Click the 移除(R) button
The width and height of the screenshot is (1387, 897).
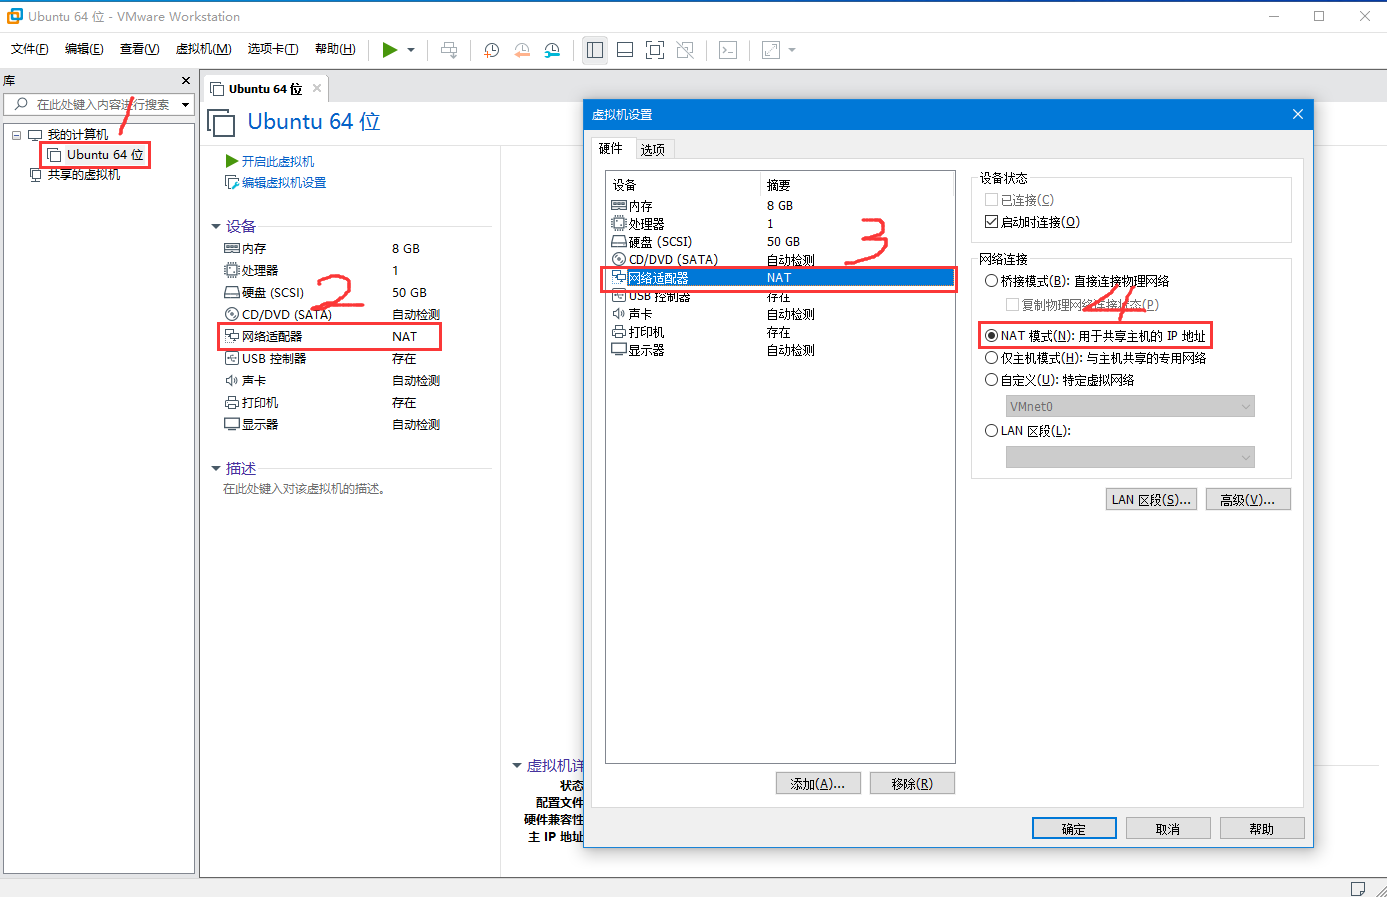click(x=912, y=783)
